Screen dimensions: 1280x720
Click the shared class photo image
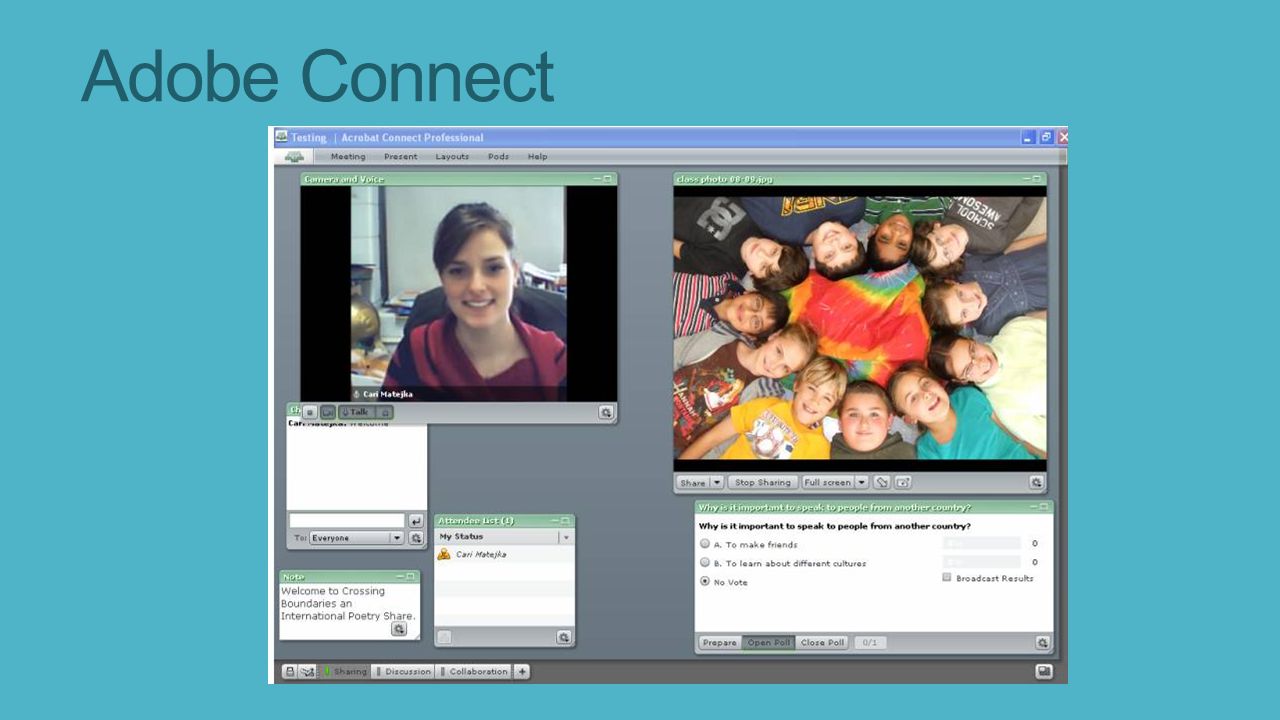pyautogui.click(x=860, y=328)
